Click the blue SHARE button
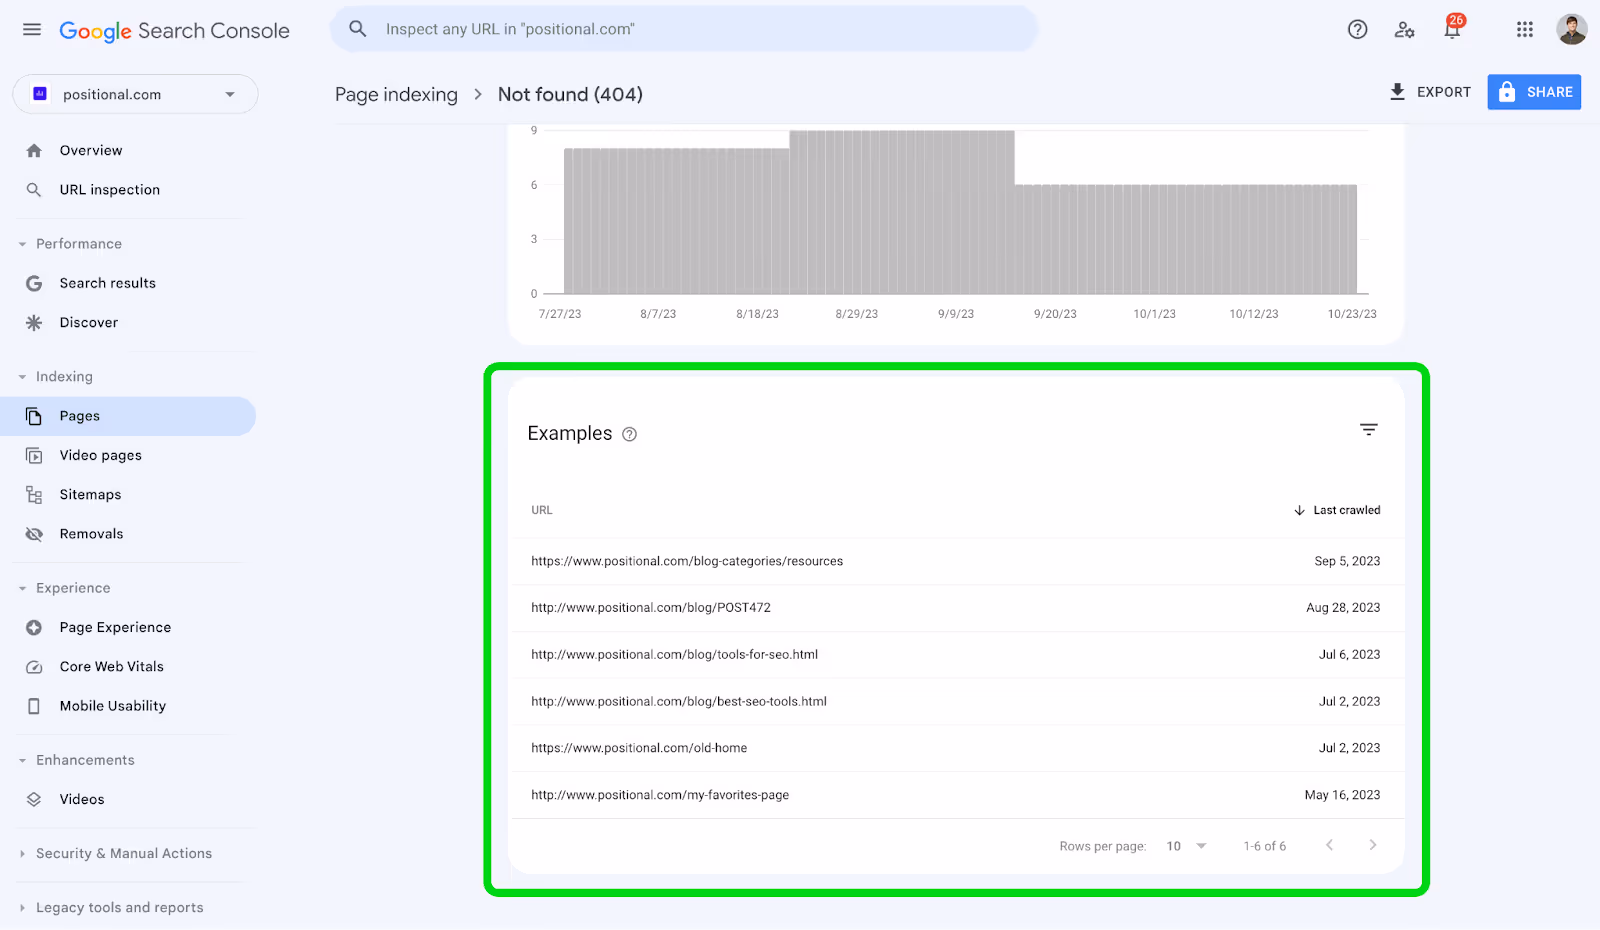 click(x=1534, y=92)
